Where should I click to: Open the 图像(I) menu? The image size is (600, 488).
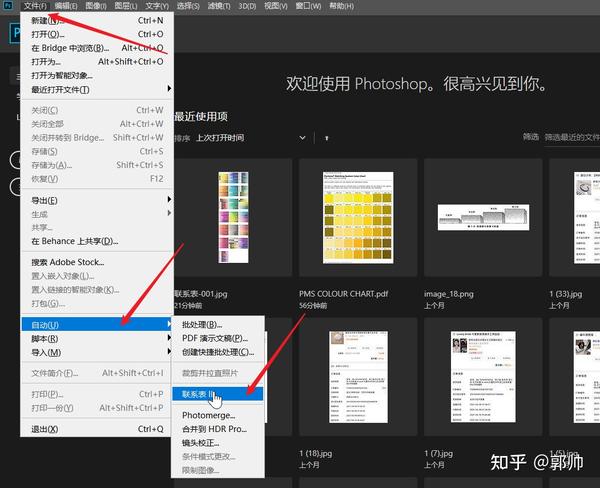[x=96, y=6]
